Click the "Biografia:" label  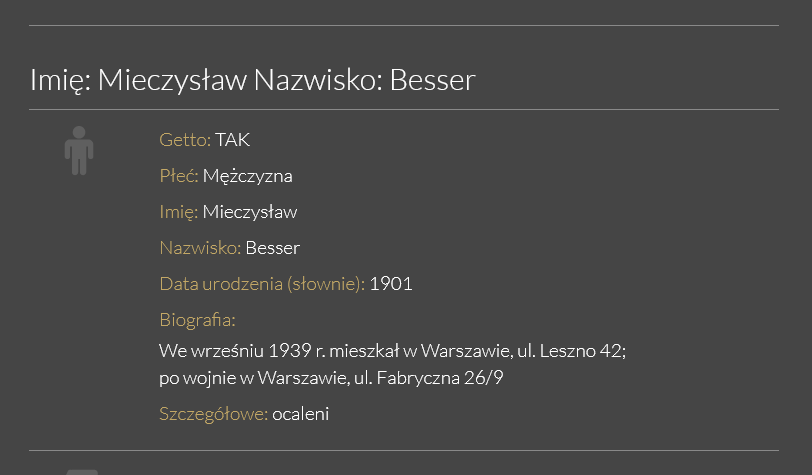point(197,320)
